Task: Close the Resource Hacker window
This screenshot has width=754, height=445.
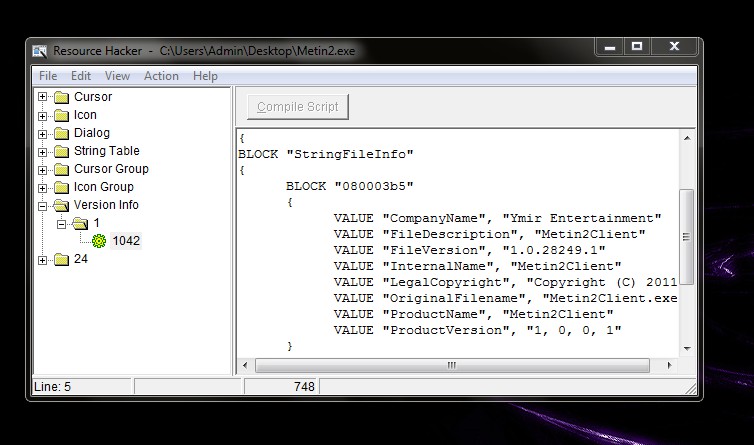Action: coord(674,47)
